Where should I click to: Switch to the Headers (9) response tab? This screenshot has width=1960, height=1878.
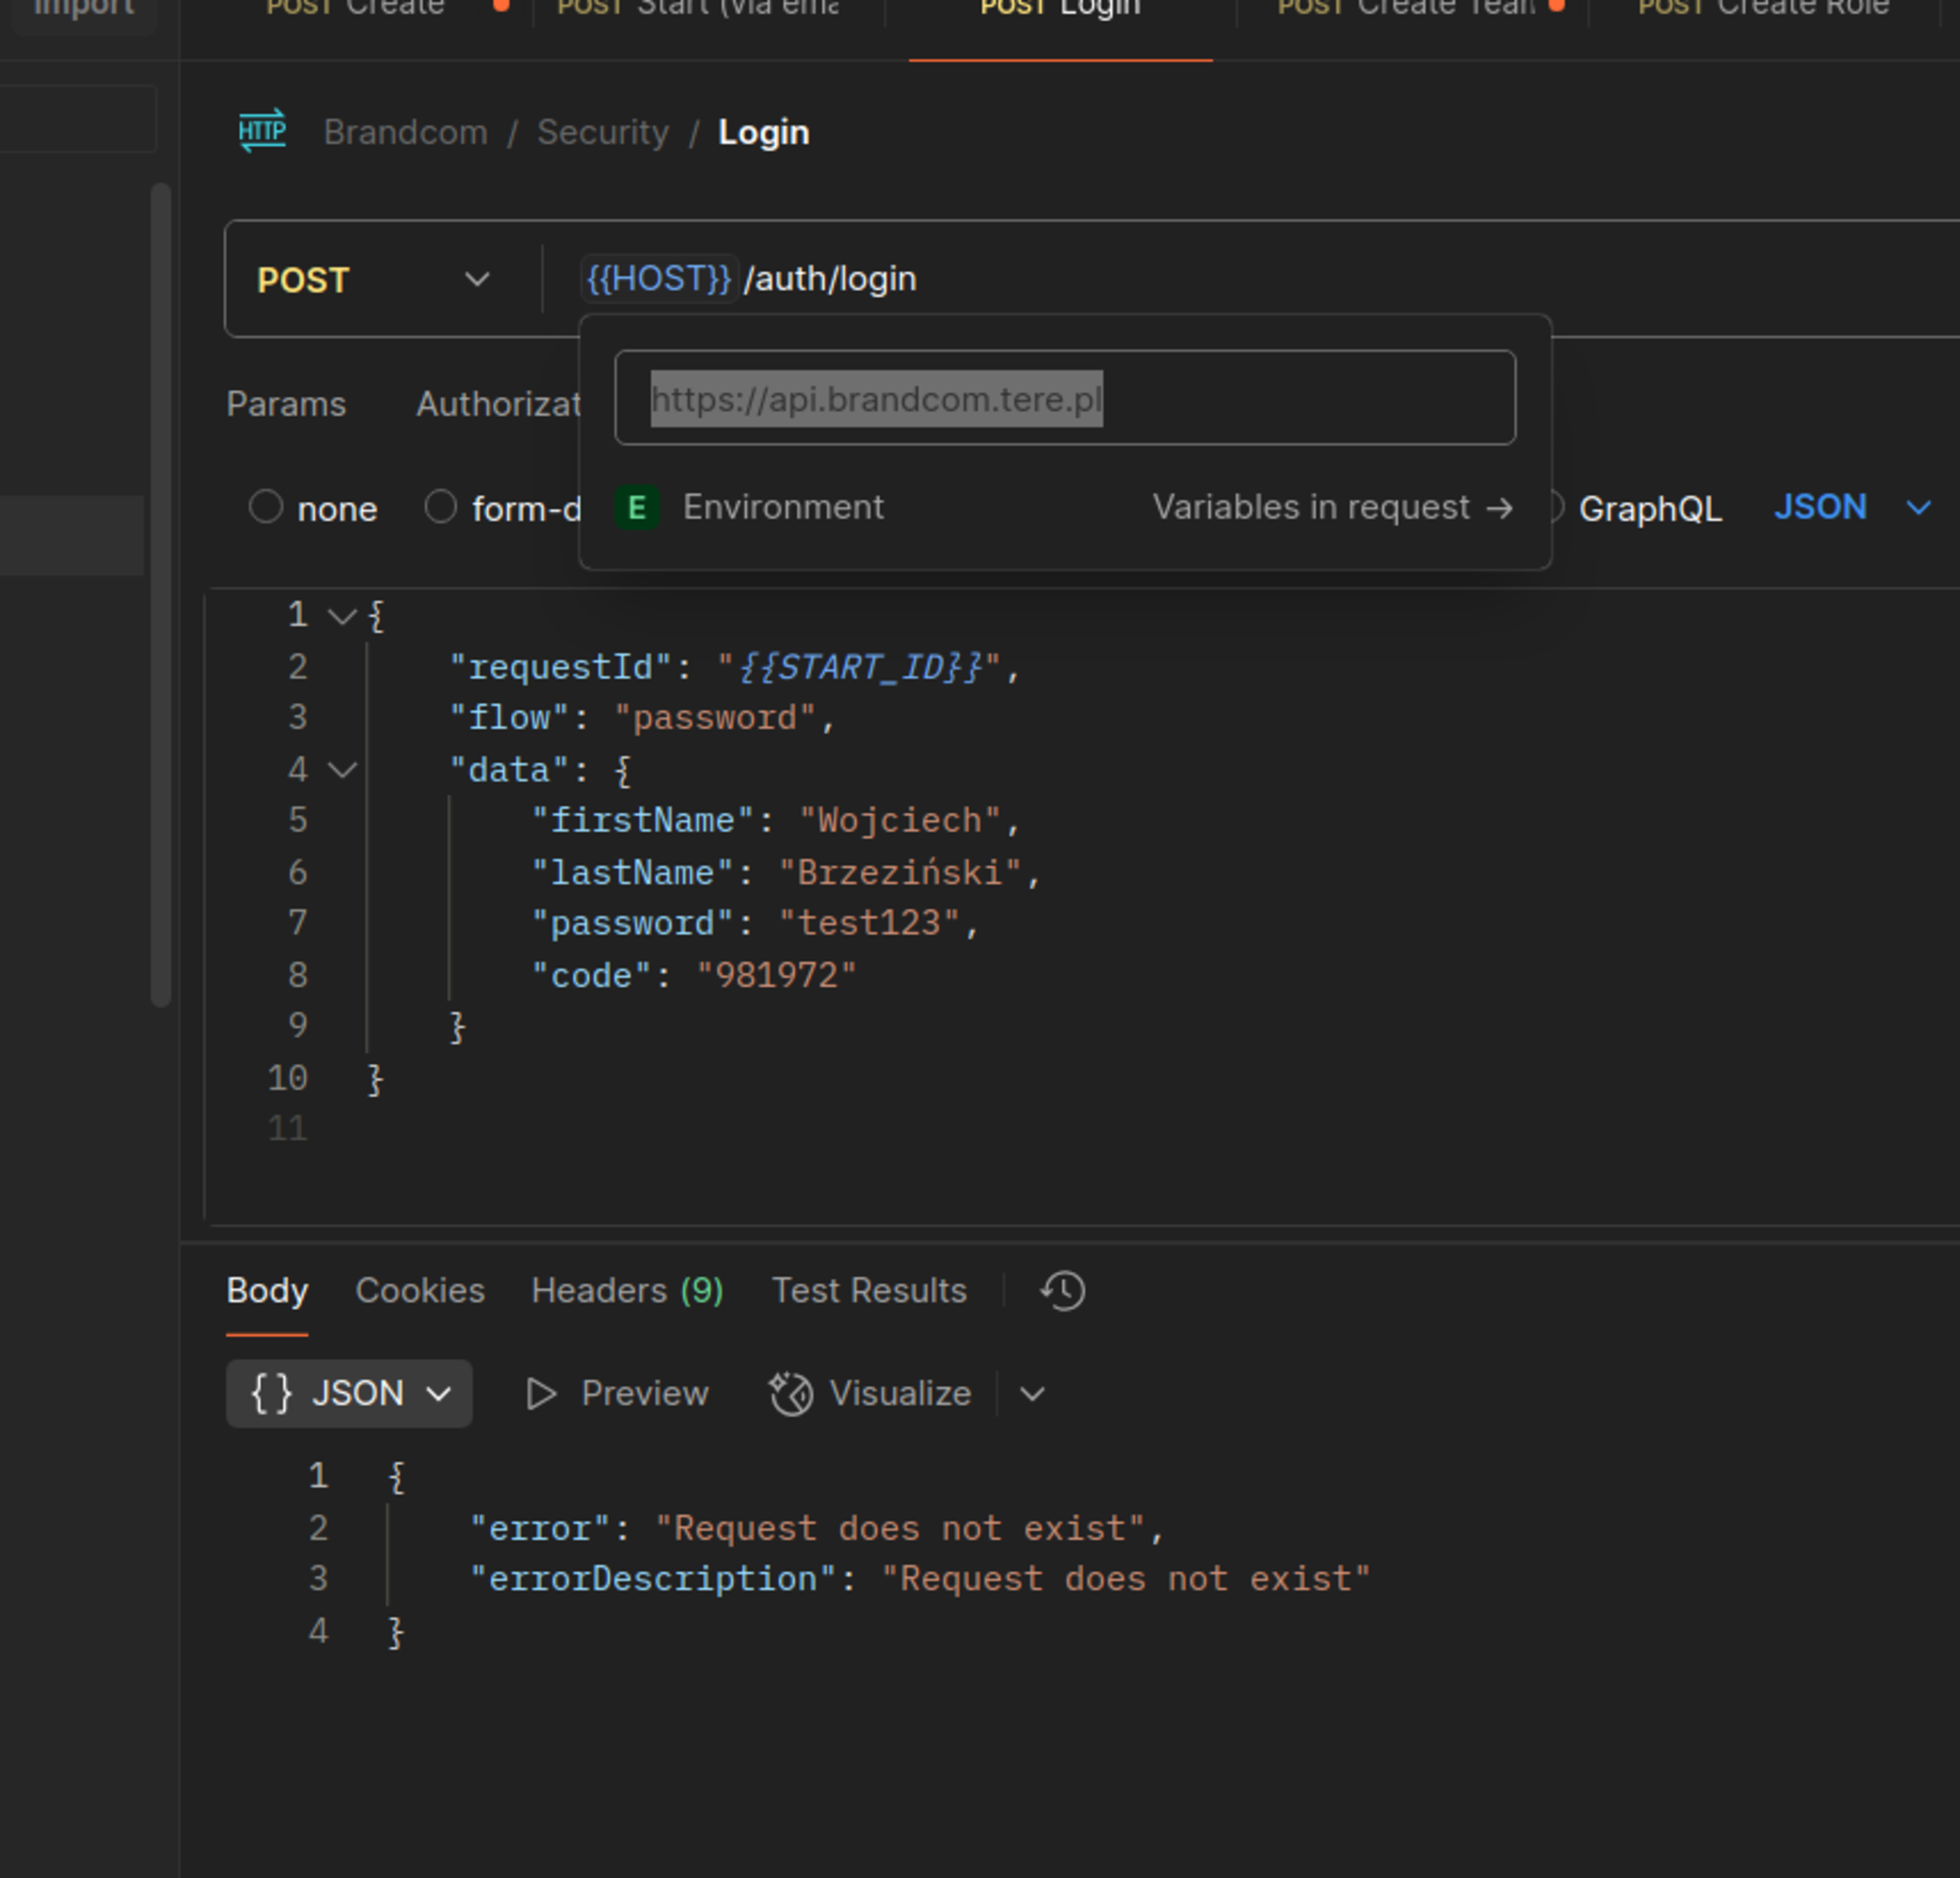pos(627,1290)
